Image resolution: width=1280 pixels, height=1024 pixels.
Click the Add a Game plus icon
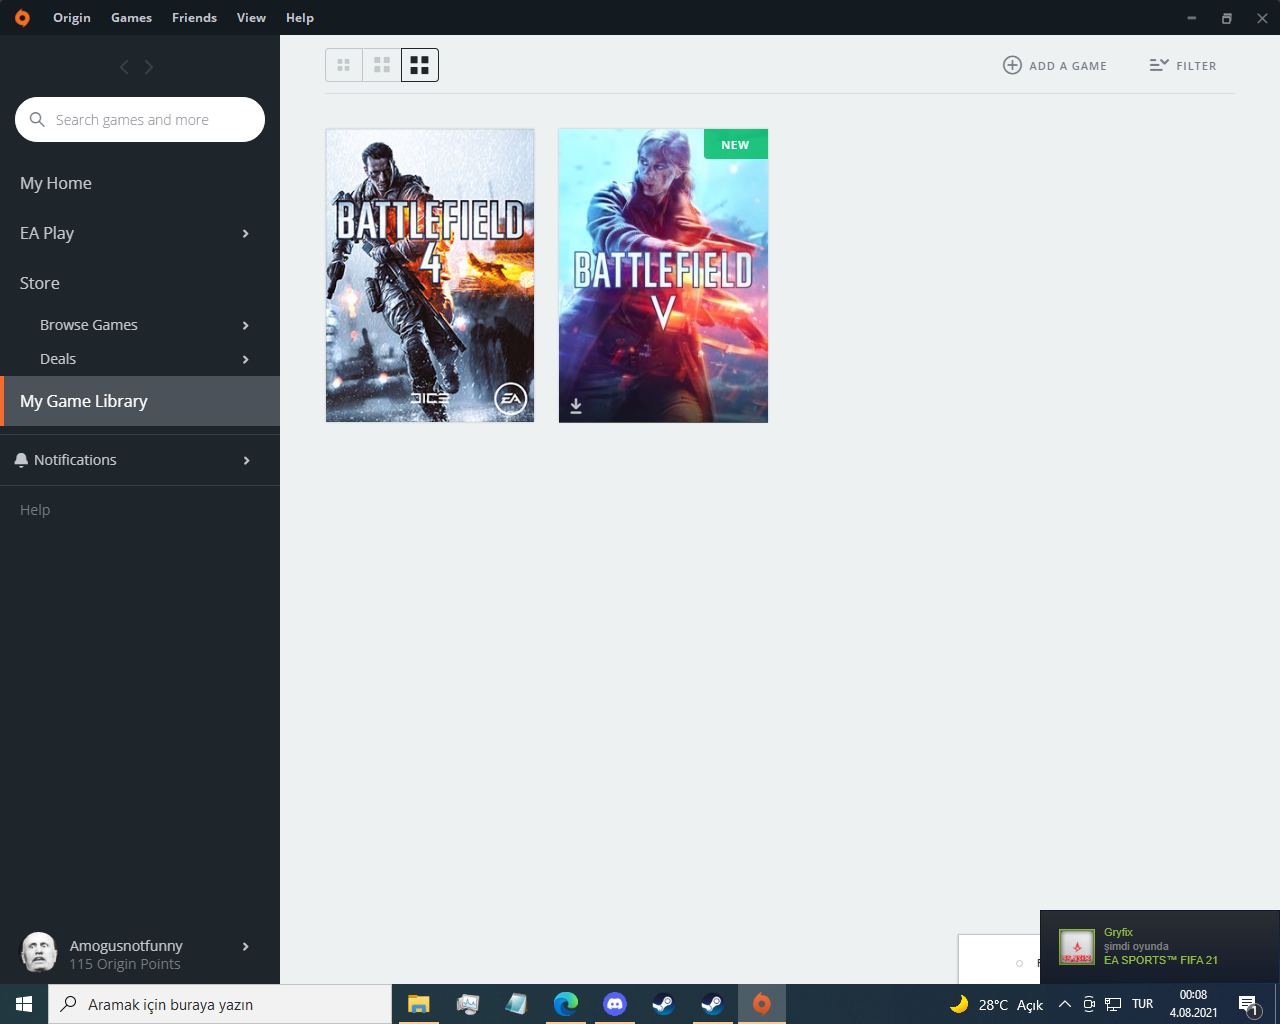1012,65
